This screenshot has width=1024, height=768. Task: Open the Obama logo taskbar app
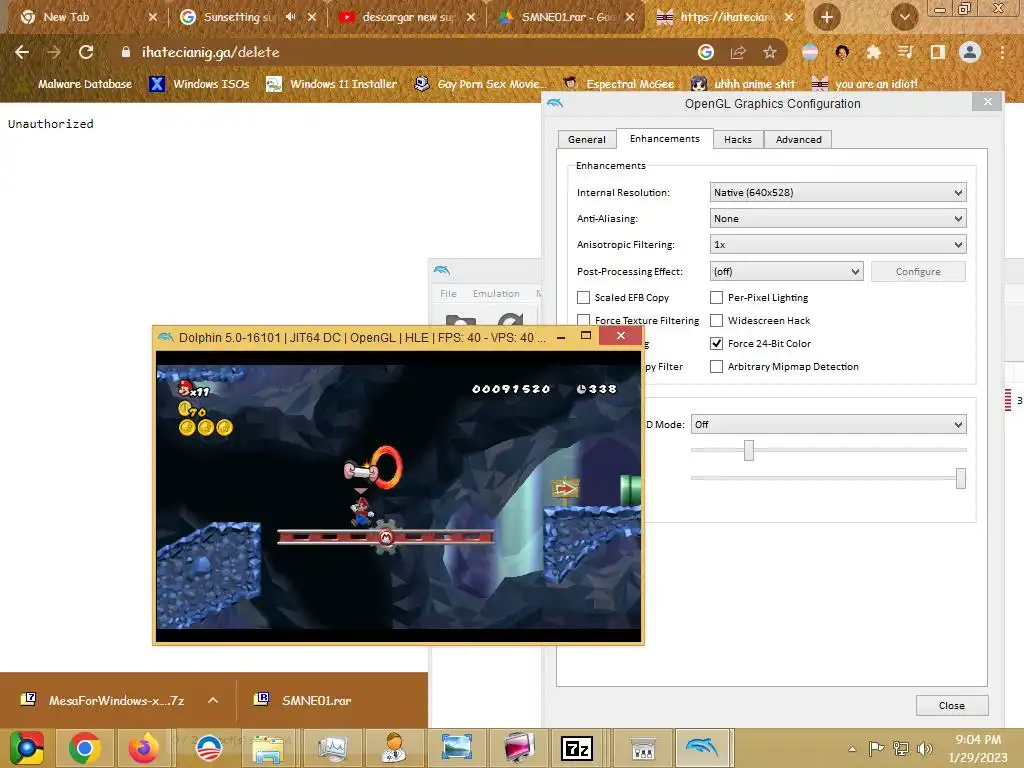208,748
